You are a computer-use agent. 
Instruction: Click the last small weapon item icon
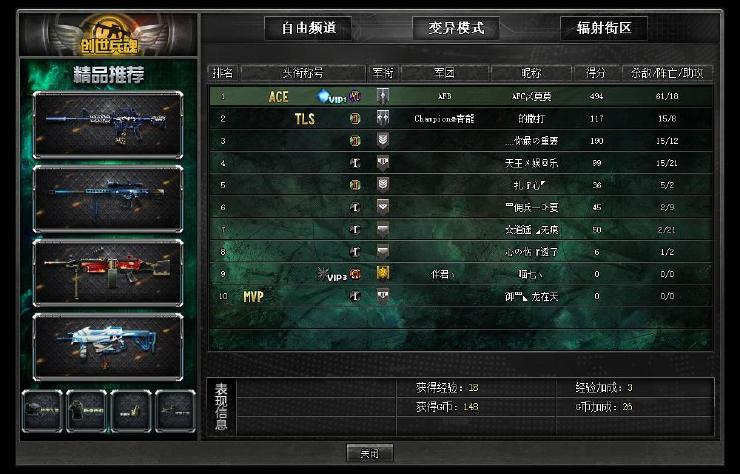[x=175, y=411]
